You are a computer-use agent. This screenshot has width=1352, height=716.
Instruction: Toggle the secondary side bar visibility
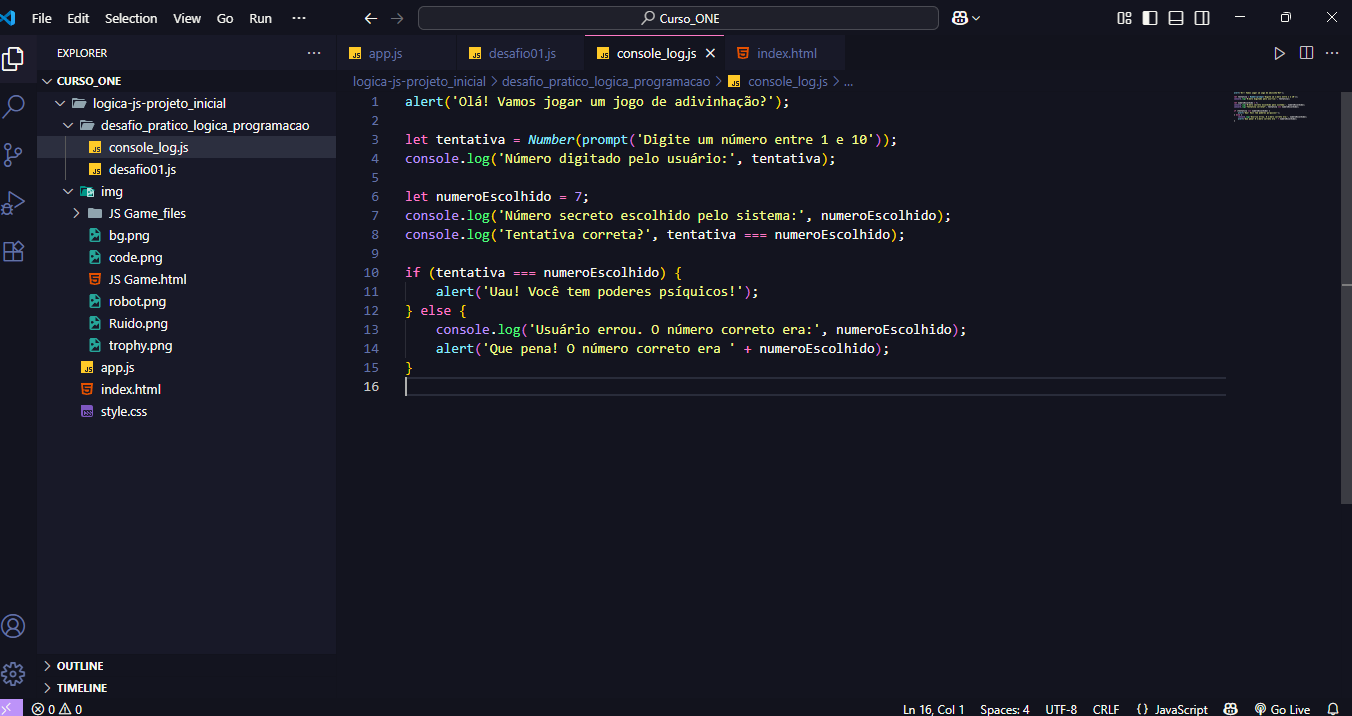pyautogui.click(x=1202, y=18)
